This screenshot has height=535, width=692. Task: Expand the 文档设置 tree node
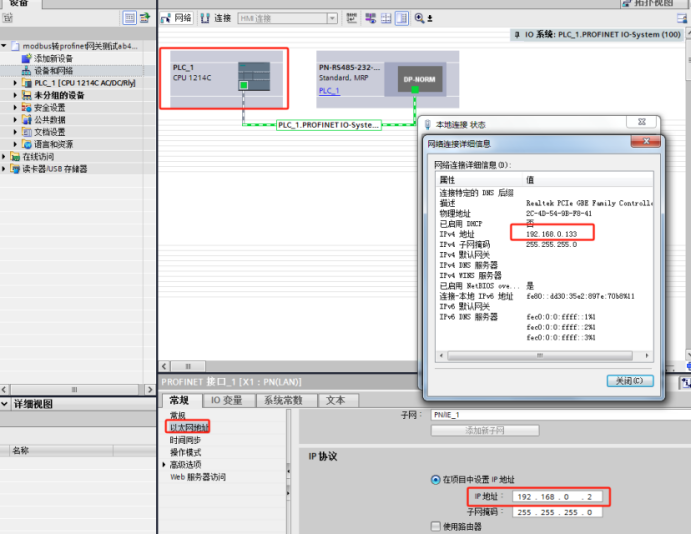[15, 132]
